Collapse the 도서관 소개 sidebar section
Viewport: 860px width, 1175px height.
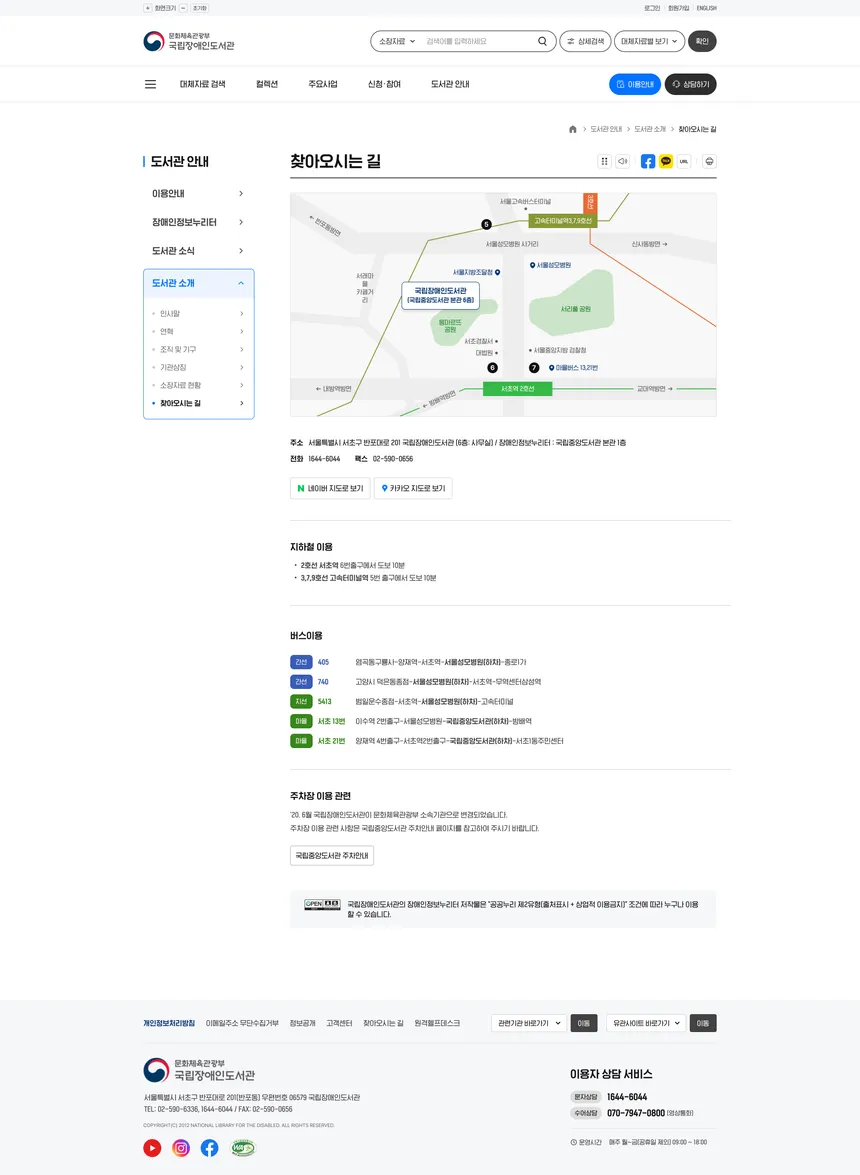pos(199,283)
